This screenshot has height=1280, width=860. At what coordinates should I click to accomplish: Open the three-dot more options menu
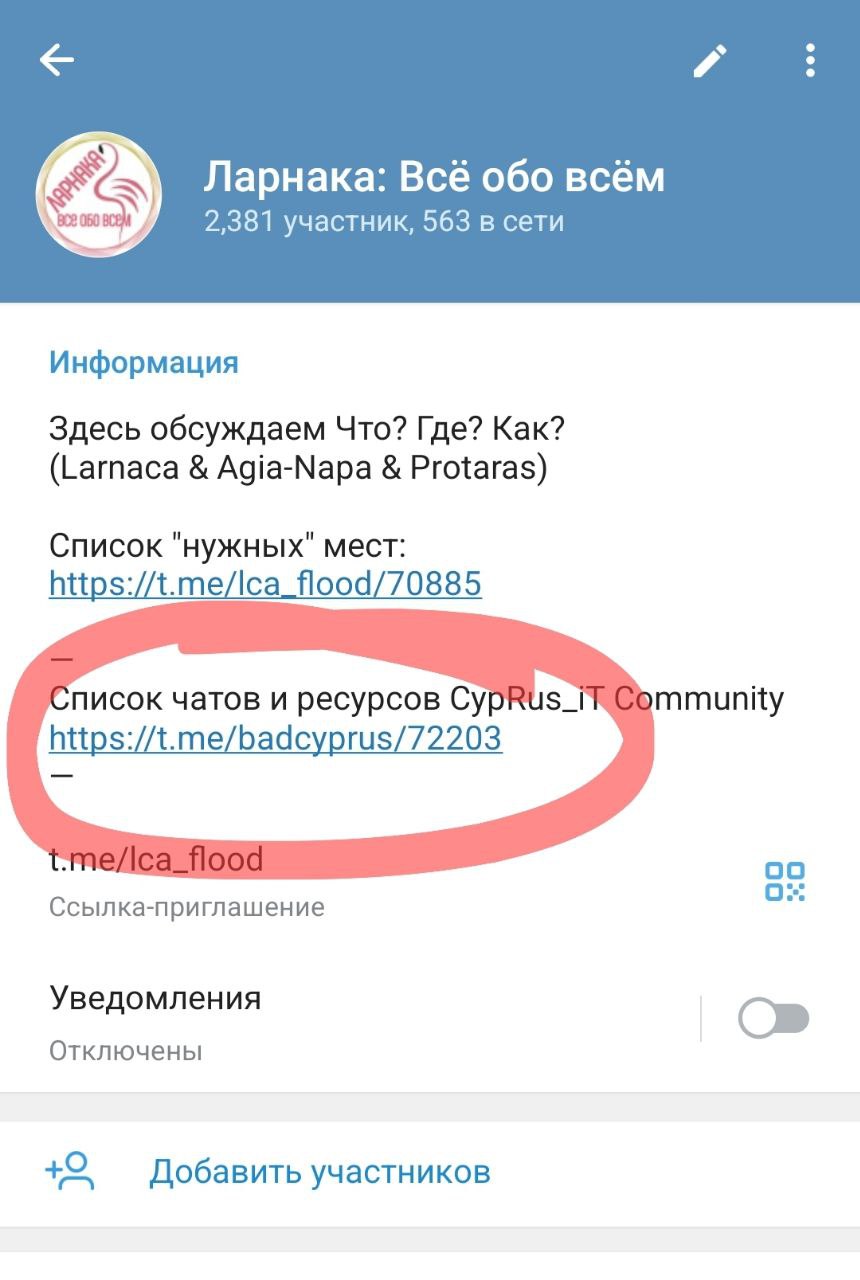click(x=810, y=61)
